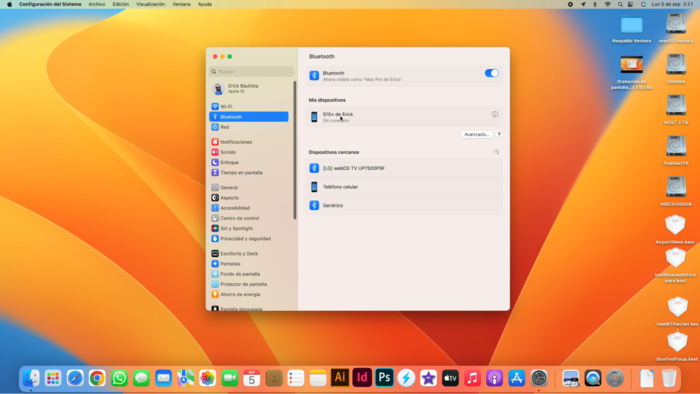Open the Archivo menu
The height and width of the screenshot is (394, 700).
click(96, 4)
